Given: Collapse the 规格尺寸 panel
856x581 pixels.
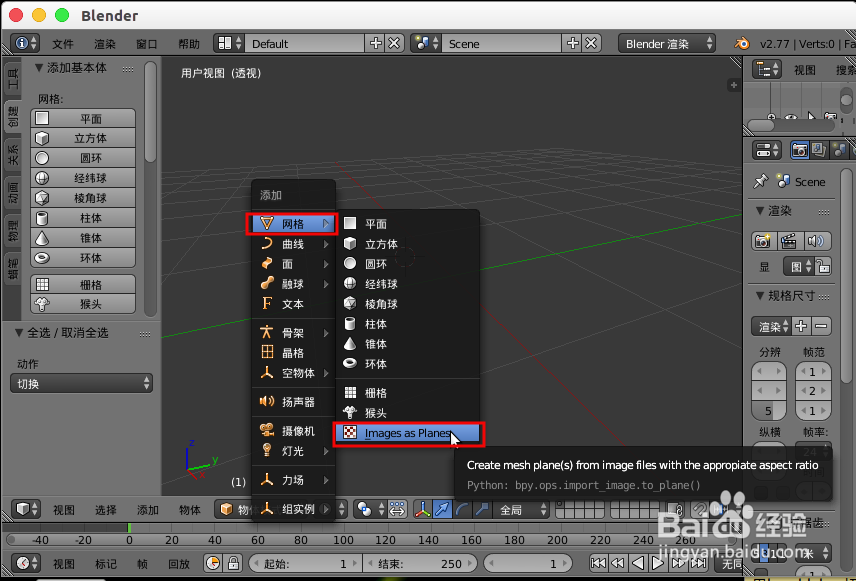Looking at the screenshot, I should tap(760, 295).
